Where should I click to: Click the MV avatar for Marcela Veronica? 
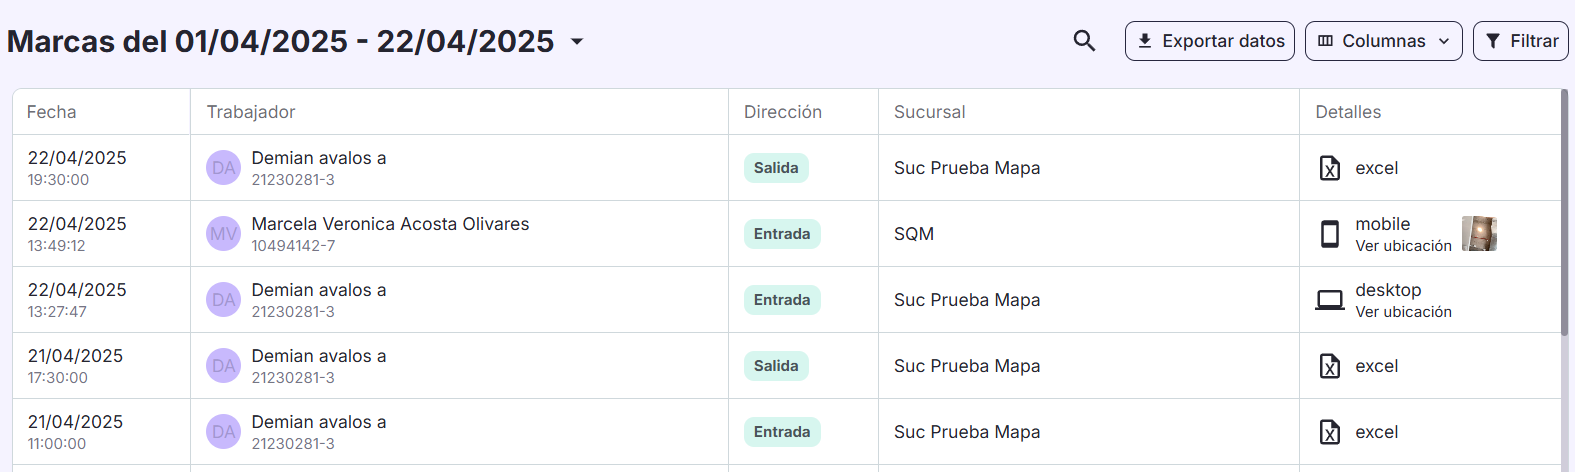[223, 234]
